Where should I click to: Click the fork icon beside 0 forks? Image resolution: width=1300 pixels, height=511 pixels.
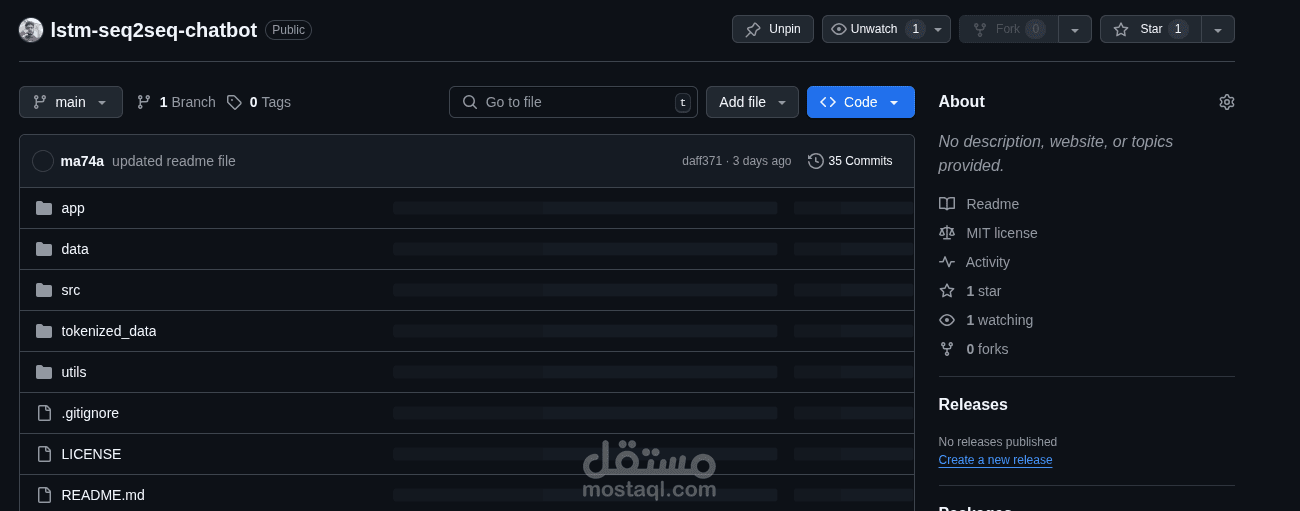947,349
